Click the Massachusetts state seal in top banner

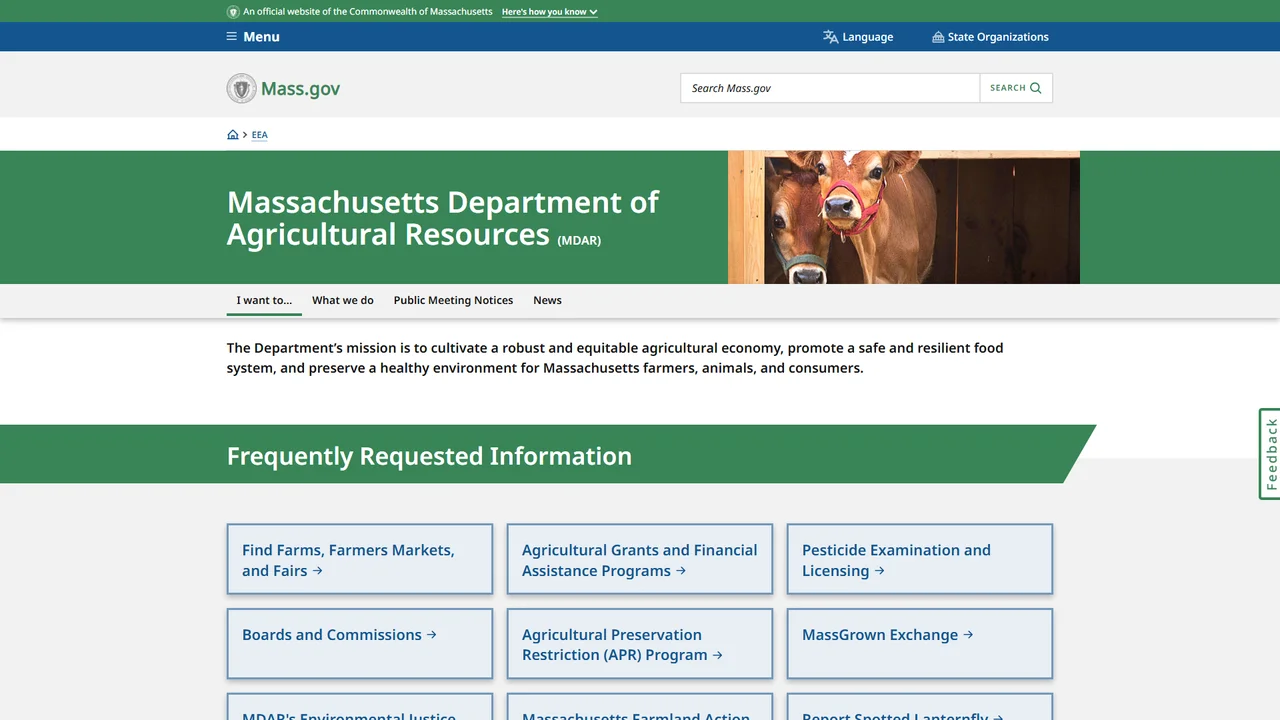click(233, 12)
